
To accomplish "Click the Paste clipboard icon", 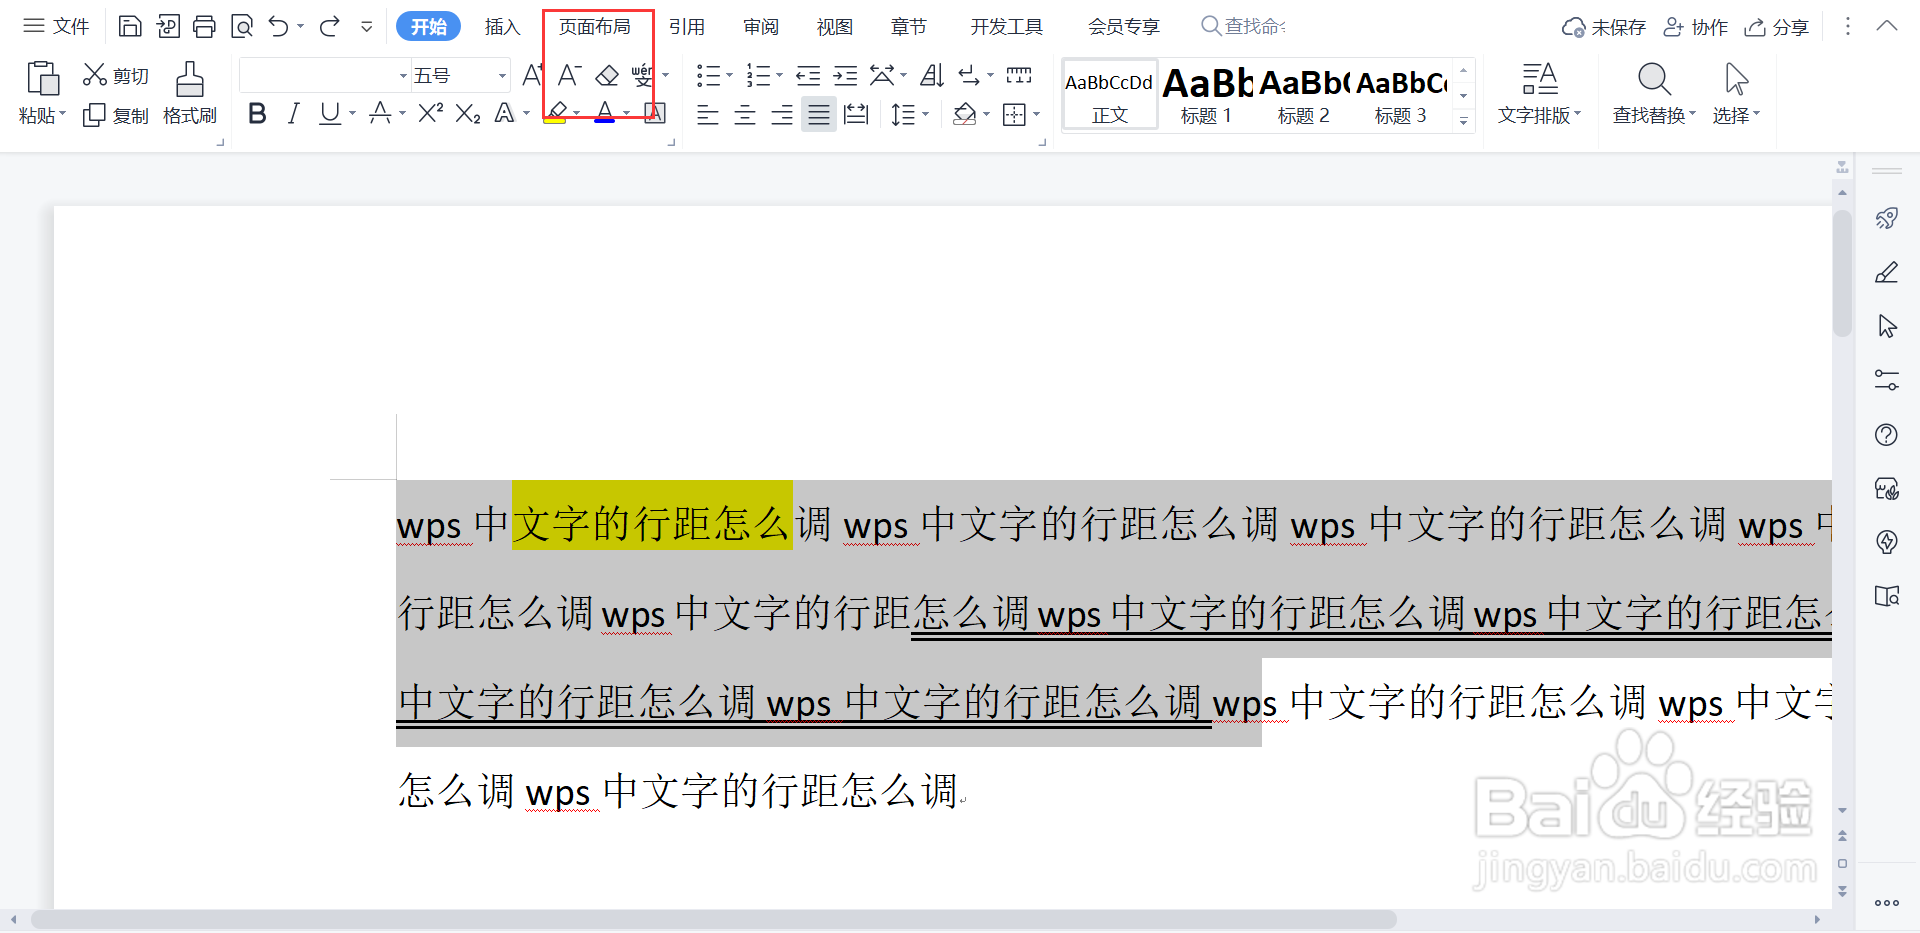I will coord(42,79).
